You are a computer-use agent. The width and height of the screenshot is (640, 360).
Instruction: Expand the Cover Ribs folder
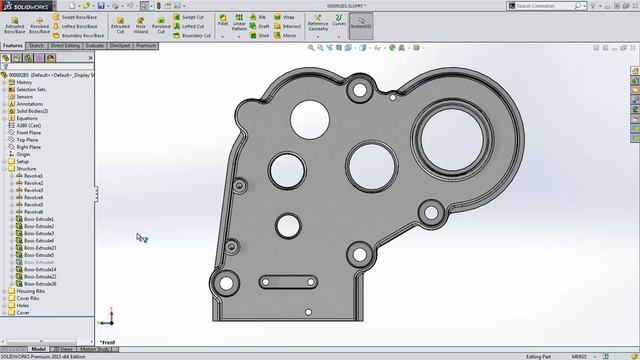tap(4, 298)
